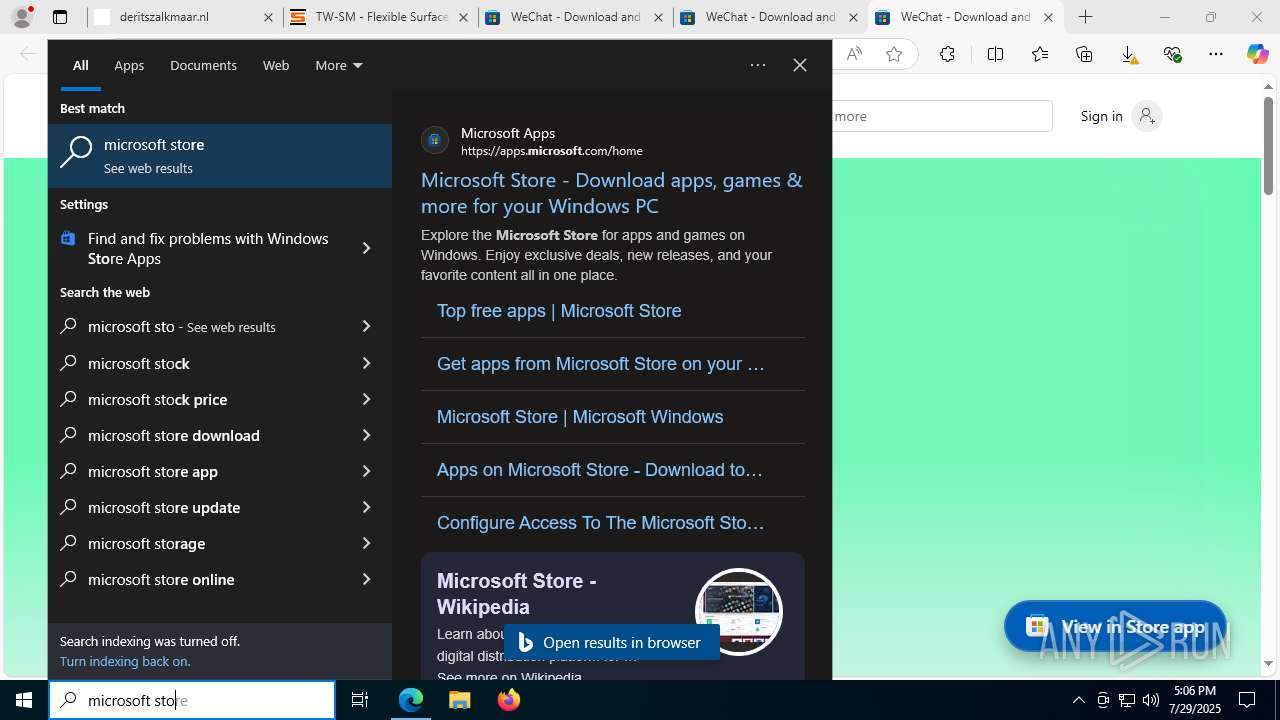Open the Copilot icon in Edge
The height and width of the screenshot is (720, 1280).
pos(1258,54)
